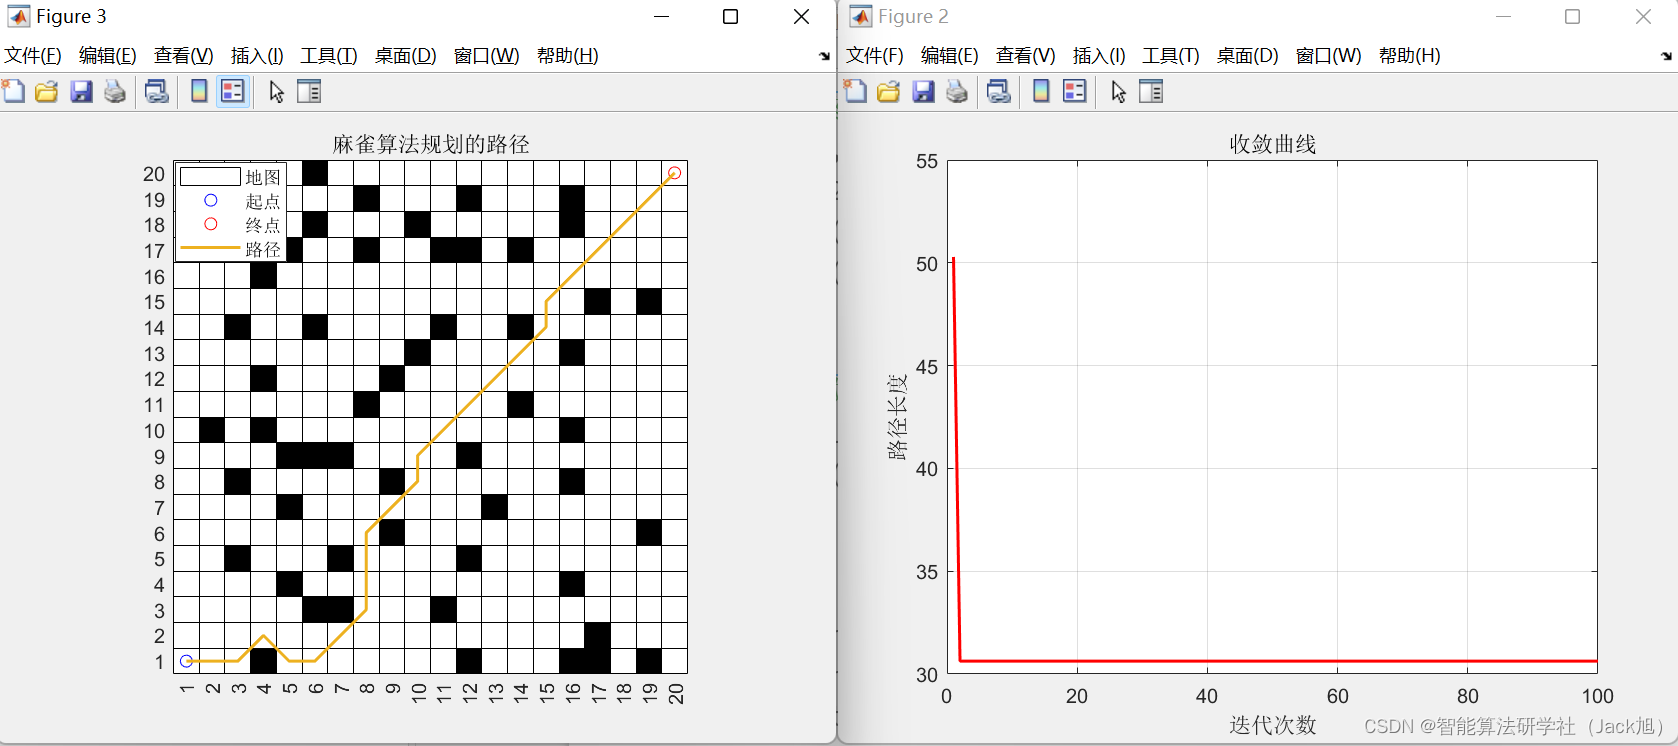Click y-axis tick label 55 in Figure 2
The image size is (1678, 746).
(x=927, y=162)
